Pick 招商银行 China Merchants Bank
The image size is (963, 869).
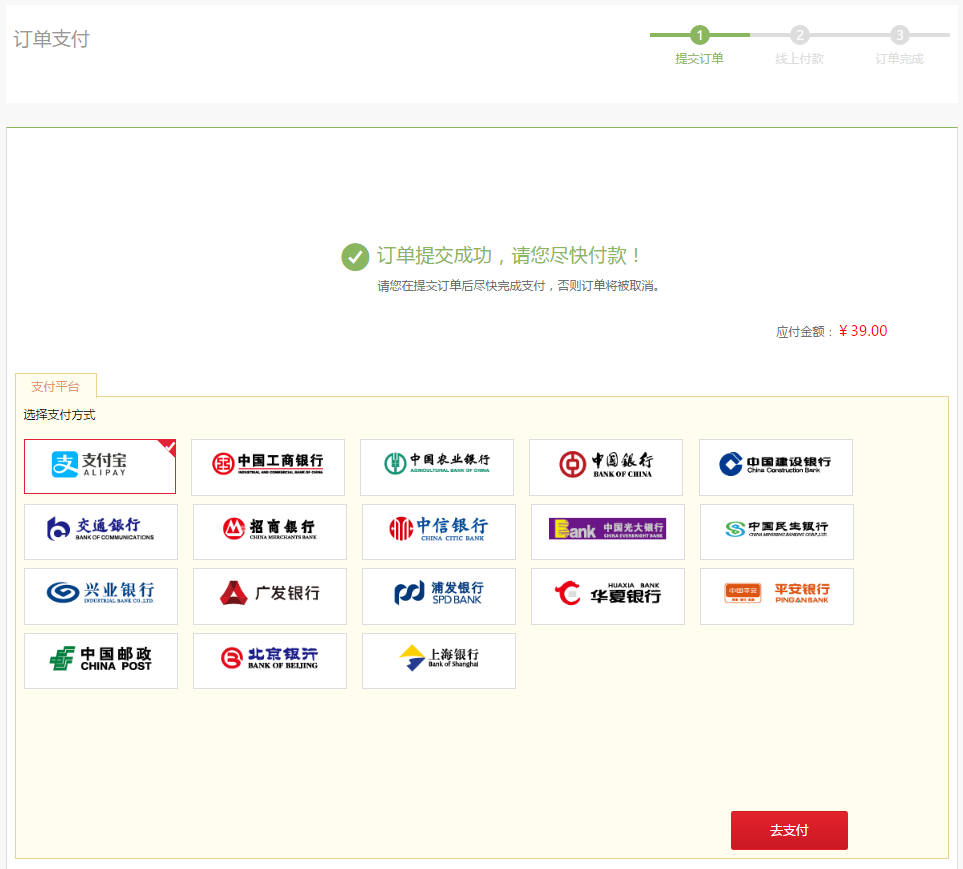pyautogui.click(x=270, y=532)
